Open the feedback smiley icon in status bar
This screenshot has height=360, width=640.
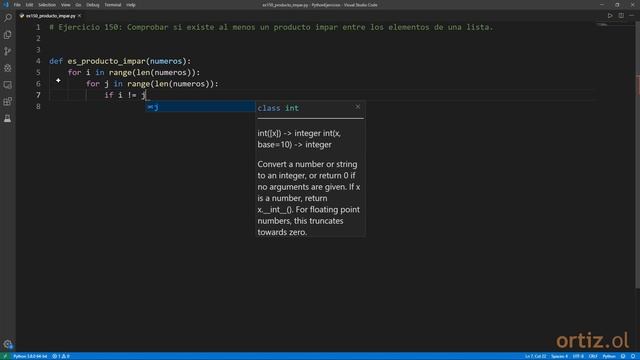(x=623, y=356)
